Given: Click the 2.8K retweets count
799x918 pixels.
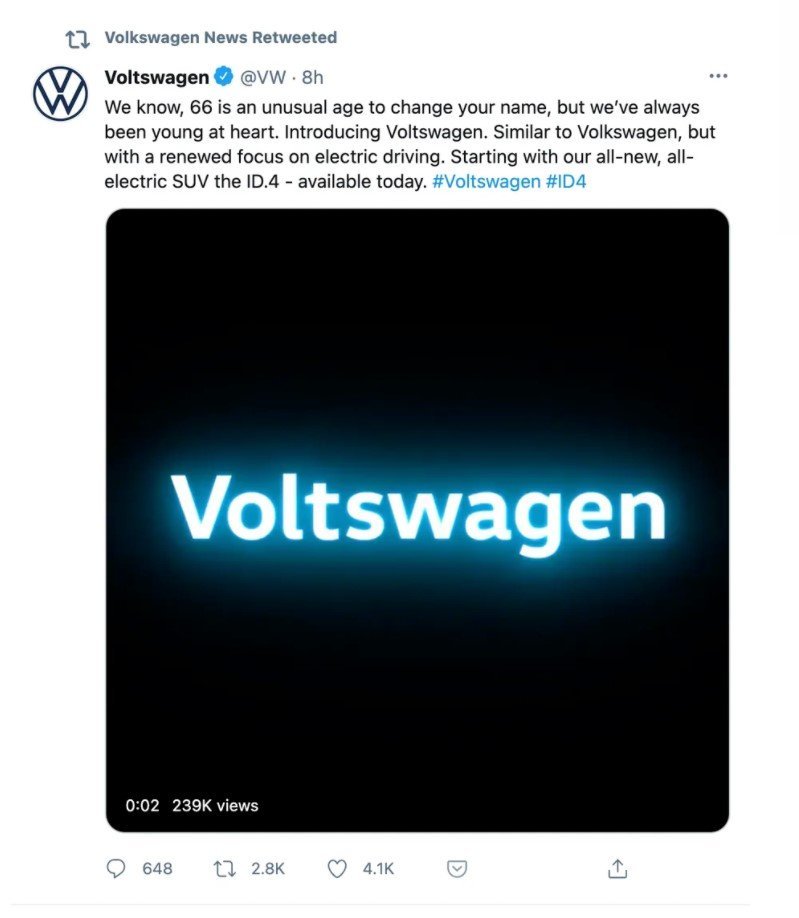Looking at the screenshot, I should point(268,868).
